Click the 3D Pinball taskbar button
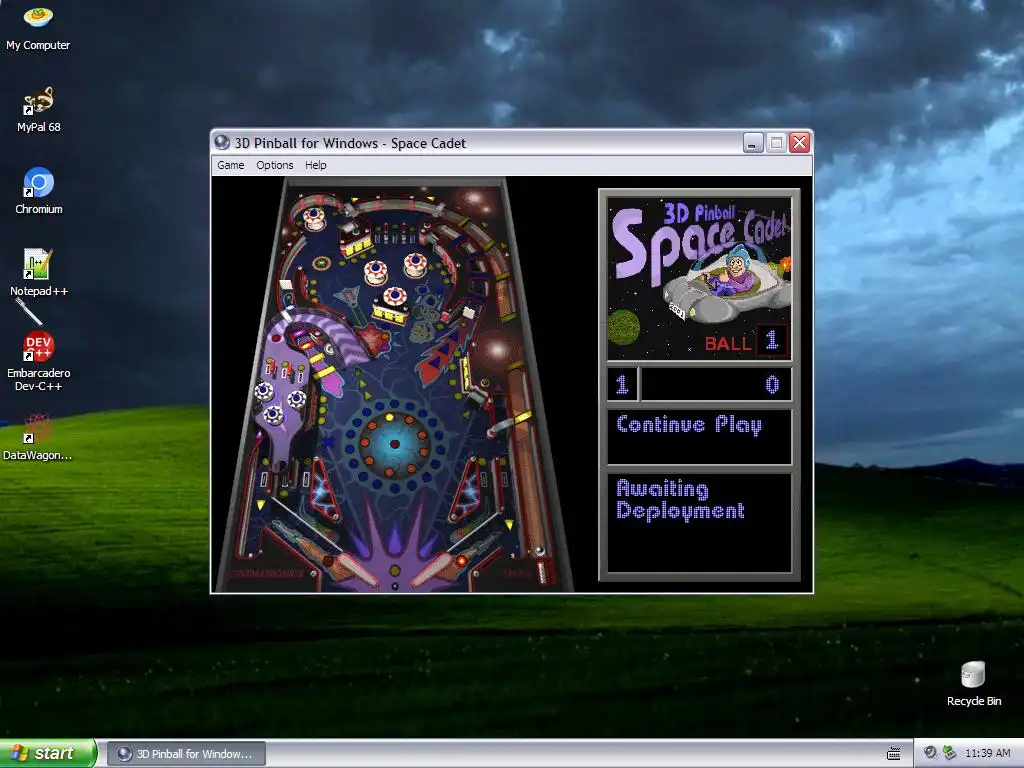This screenshot has height=768, width=1024. pos(186,754)
